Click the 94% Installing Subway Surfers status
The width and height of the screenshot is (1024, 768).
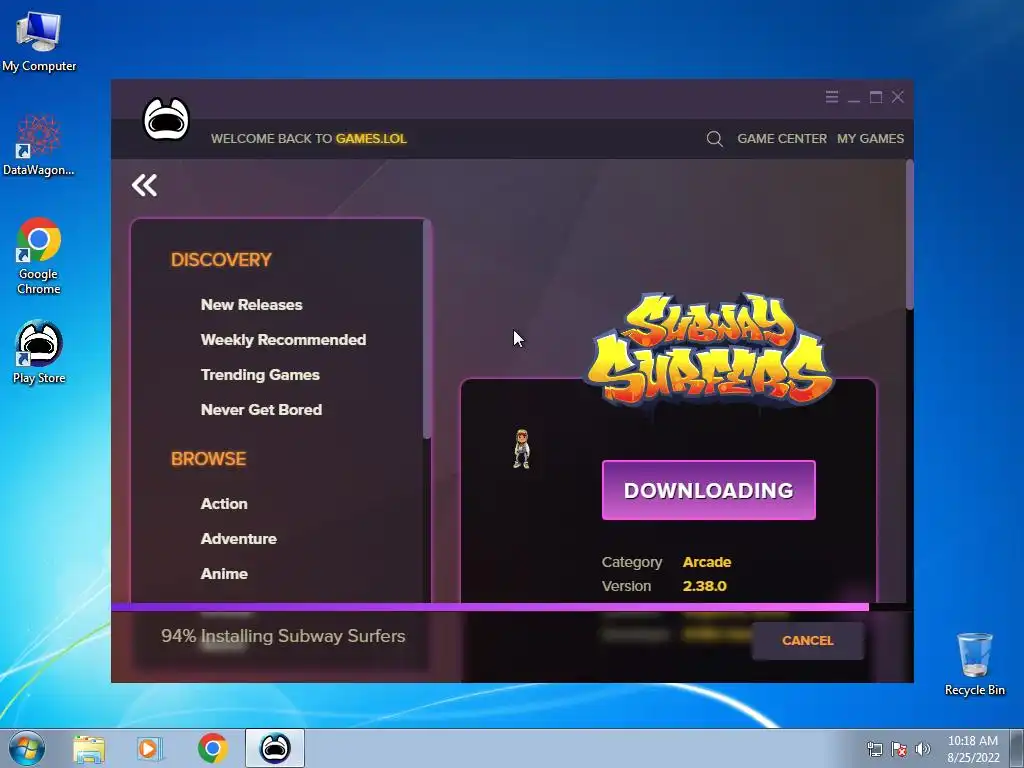click(283, 636)
